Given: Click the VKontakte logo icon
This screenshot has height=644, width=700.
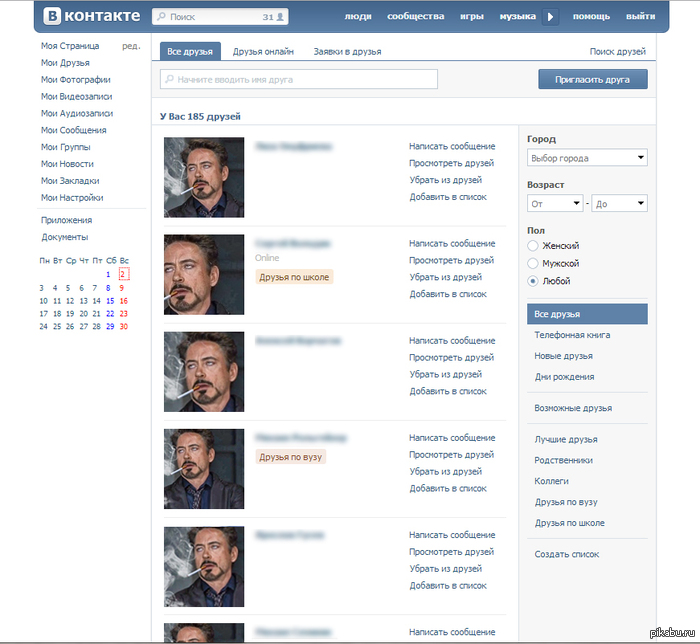Looking at the screenshot, I should click(52, 16).
